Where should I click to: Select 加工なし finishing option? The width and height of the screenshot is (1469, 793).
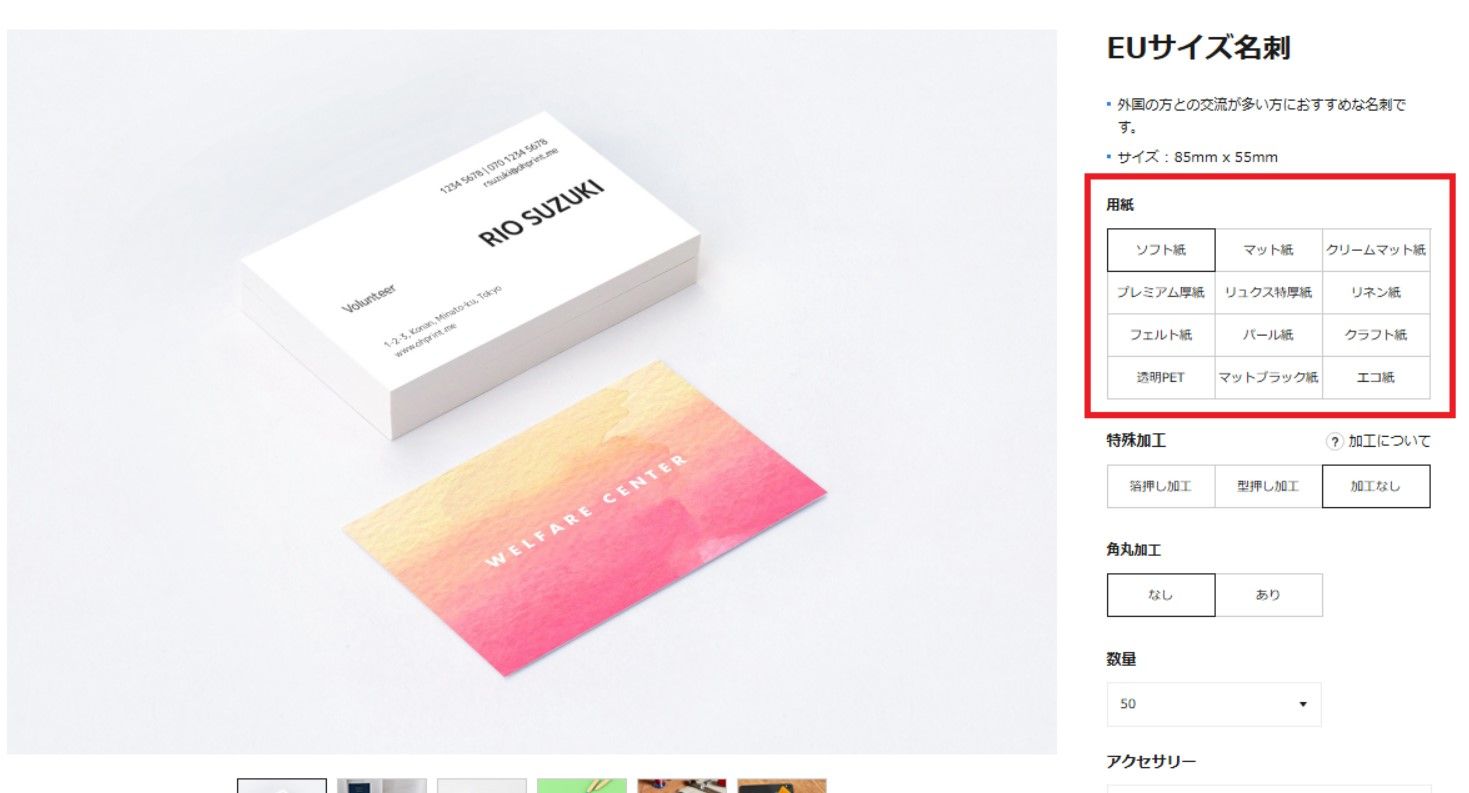coord(1376,487)
